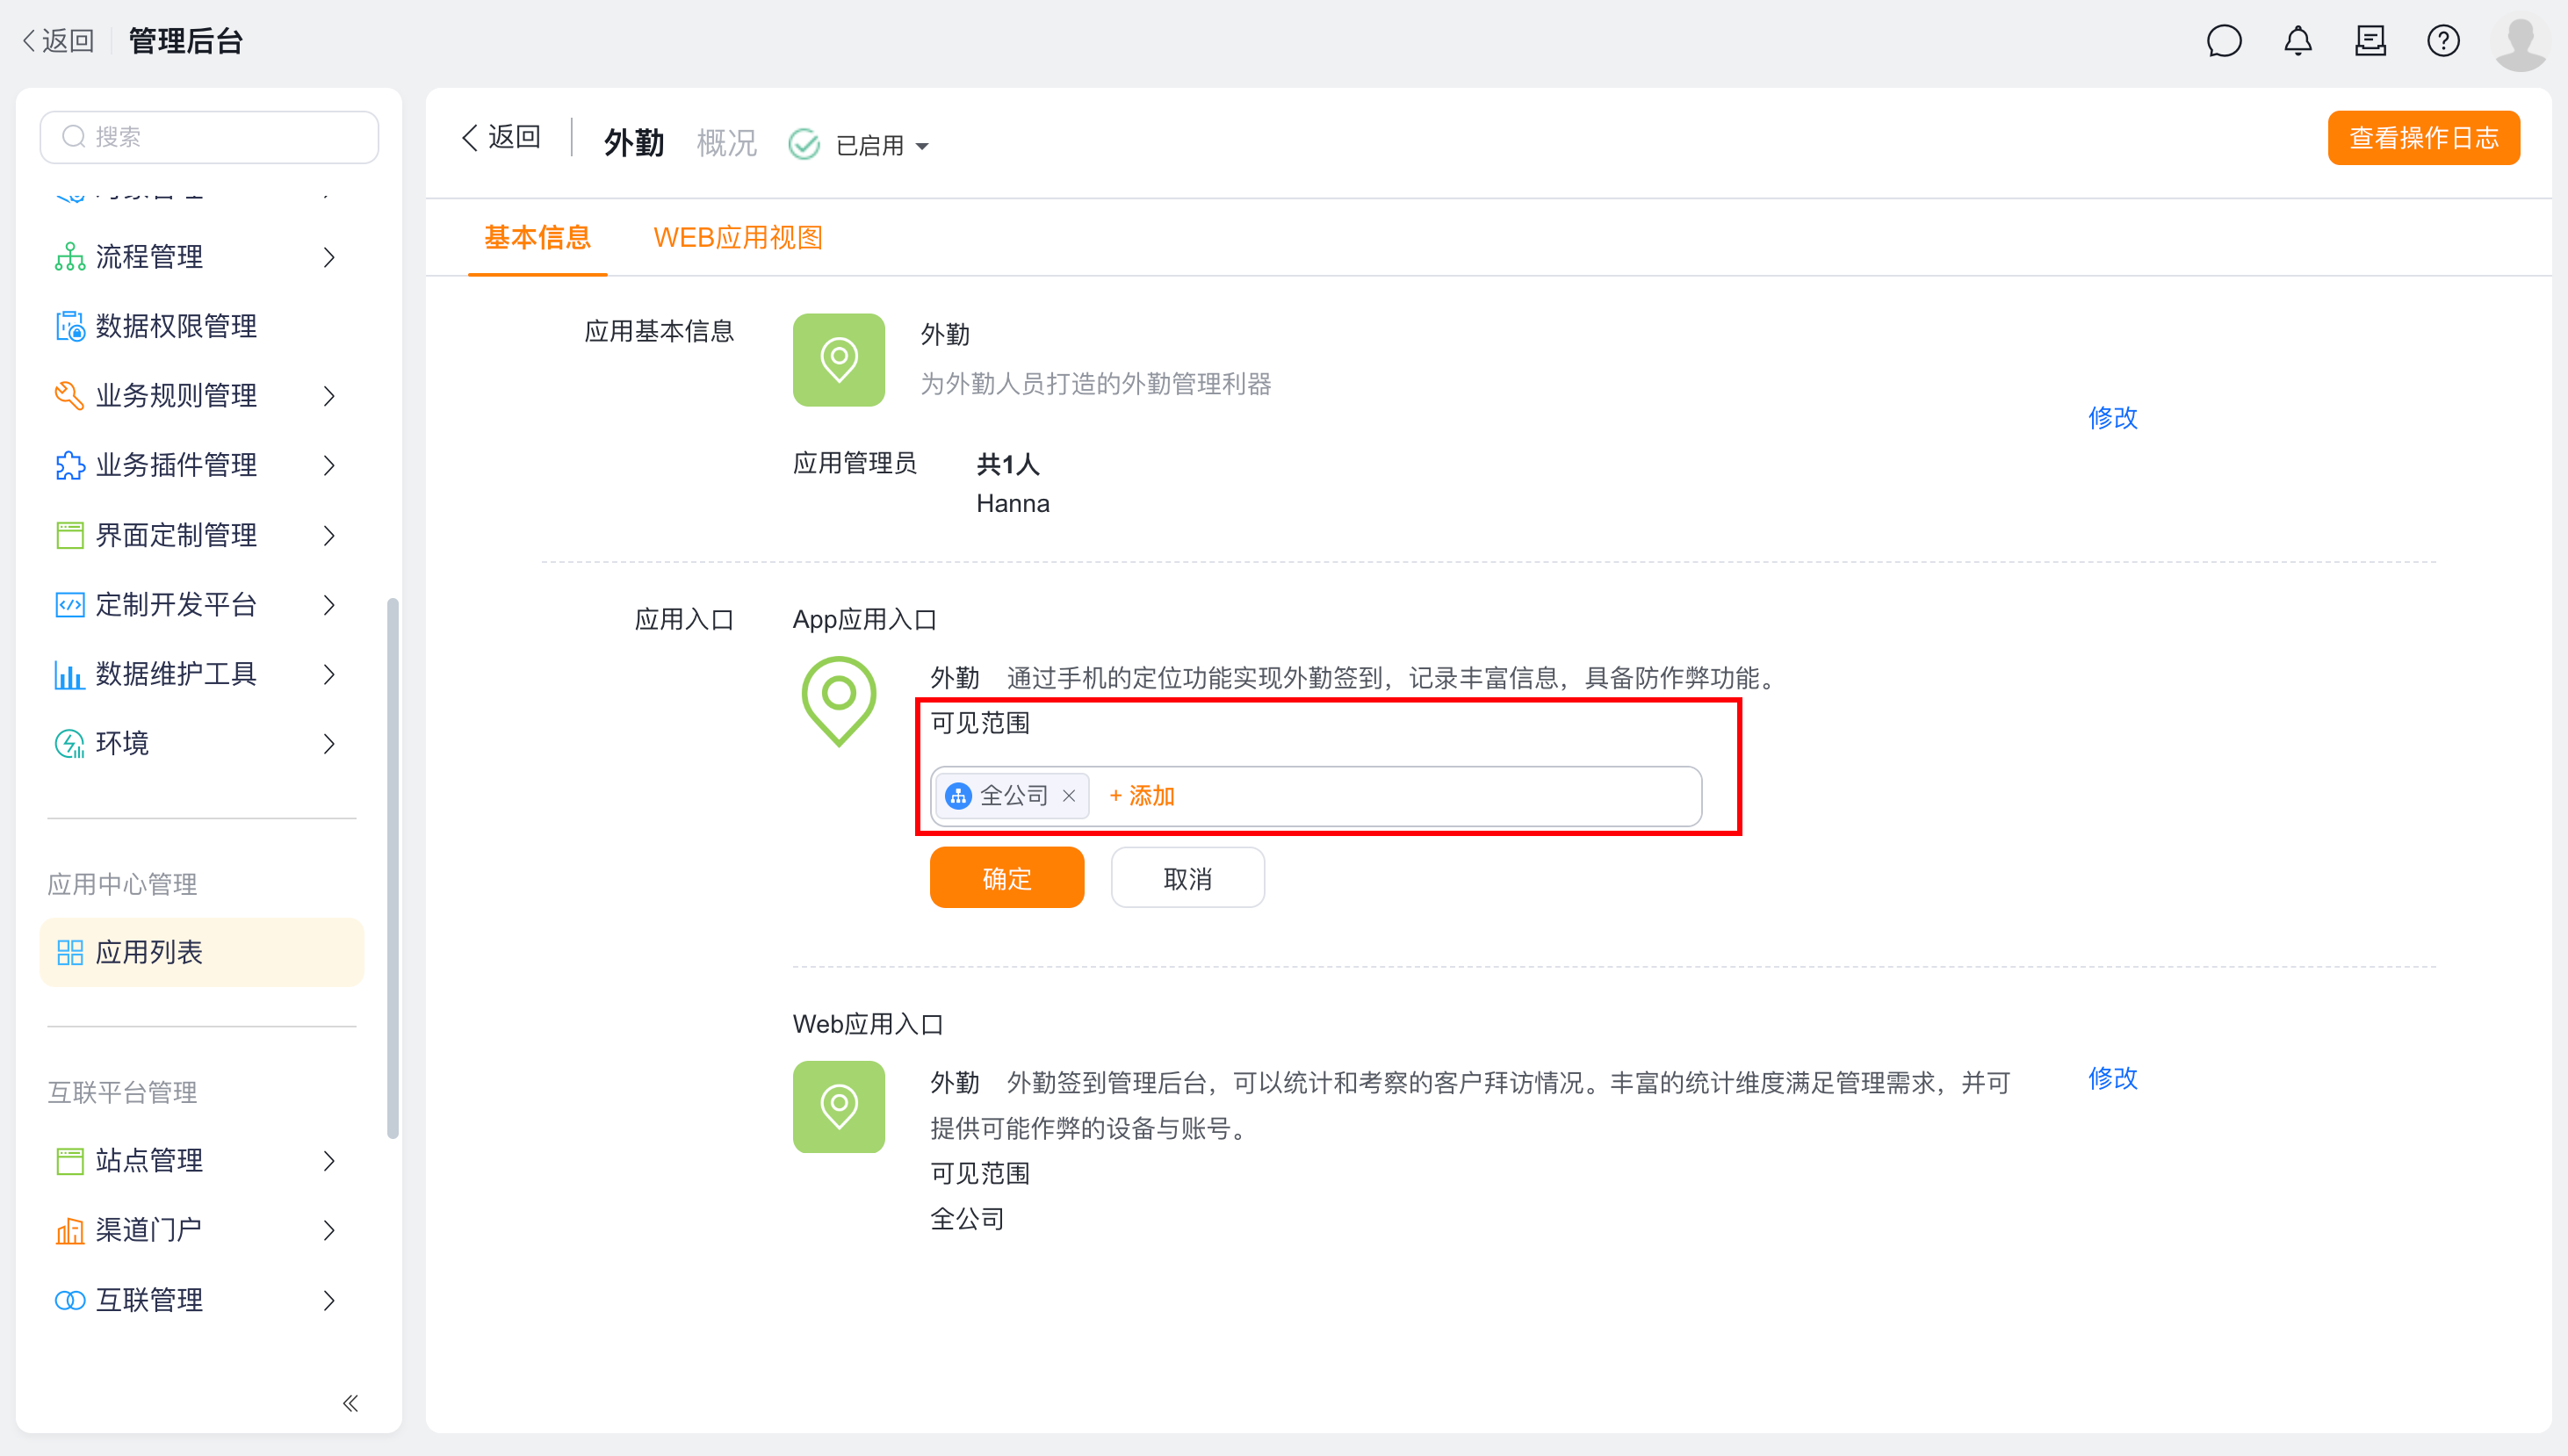Expand 流程管理 submenu arrow
The width and height of the screenshot is (2568, 1456).
(x=330, y=257)
